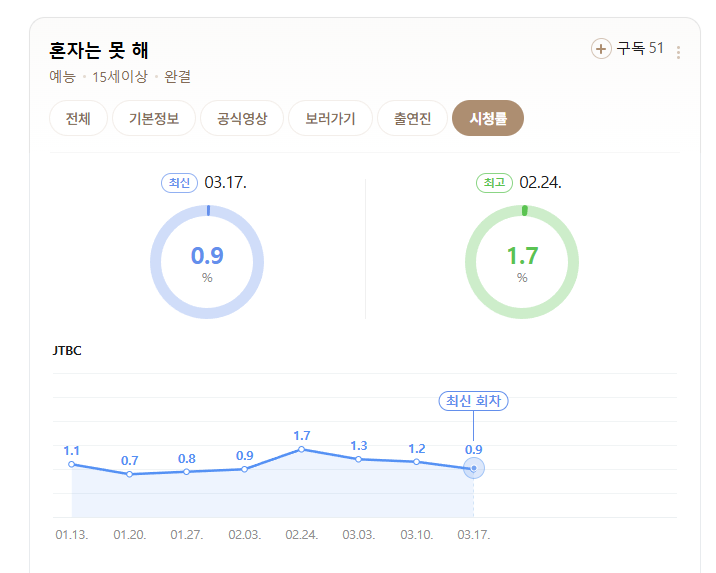Click the 최신 회차 marker label
This screenshot has width=716, height=573.
pyautogui.click(x=474, y=401)
